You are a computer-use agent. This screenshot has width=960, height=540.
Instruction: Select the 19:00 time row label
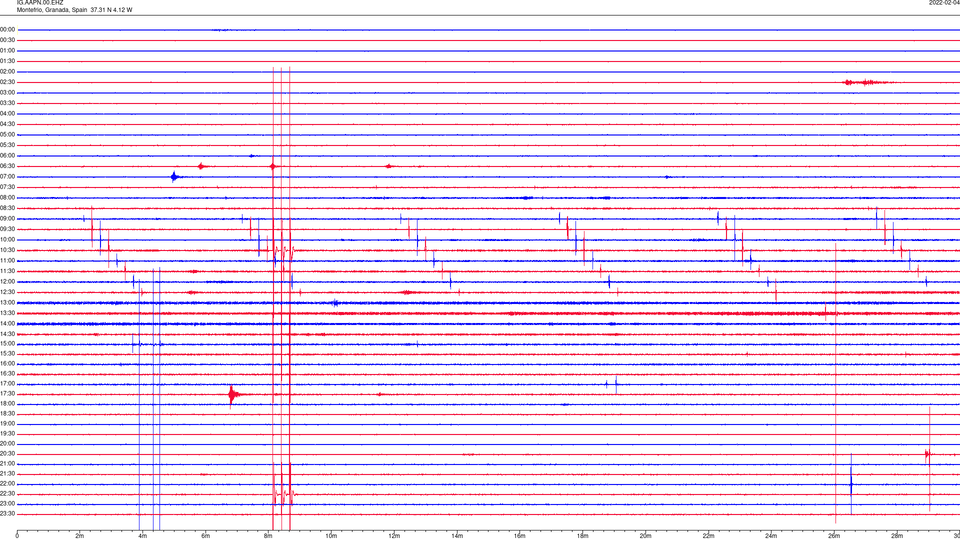(7, 424)
